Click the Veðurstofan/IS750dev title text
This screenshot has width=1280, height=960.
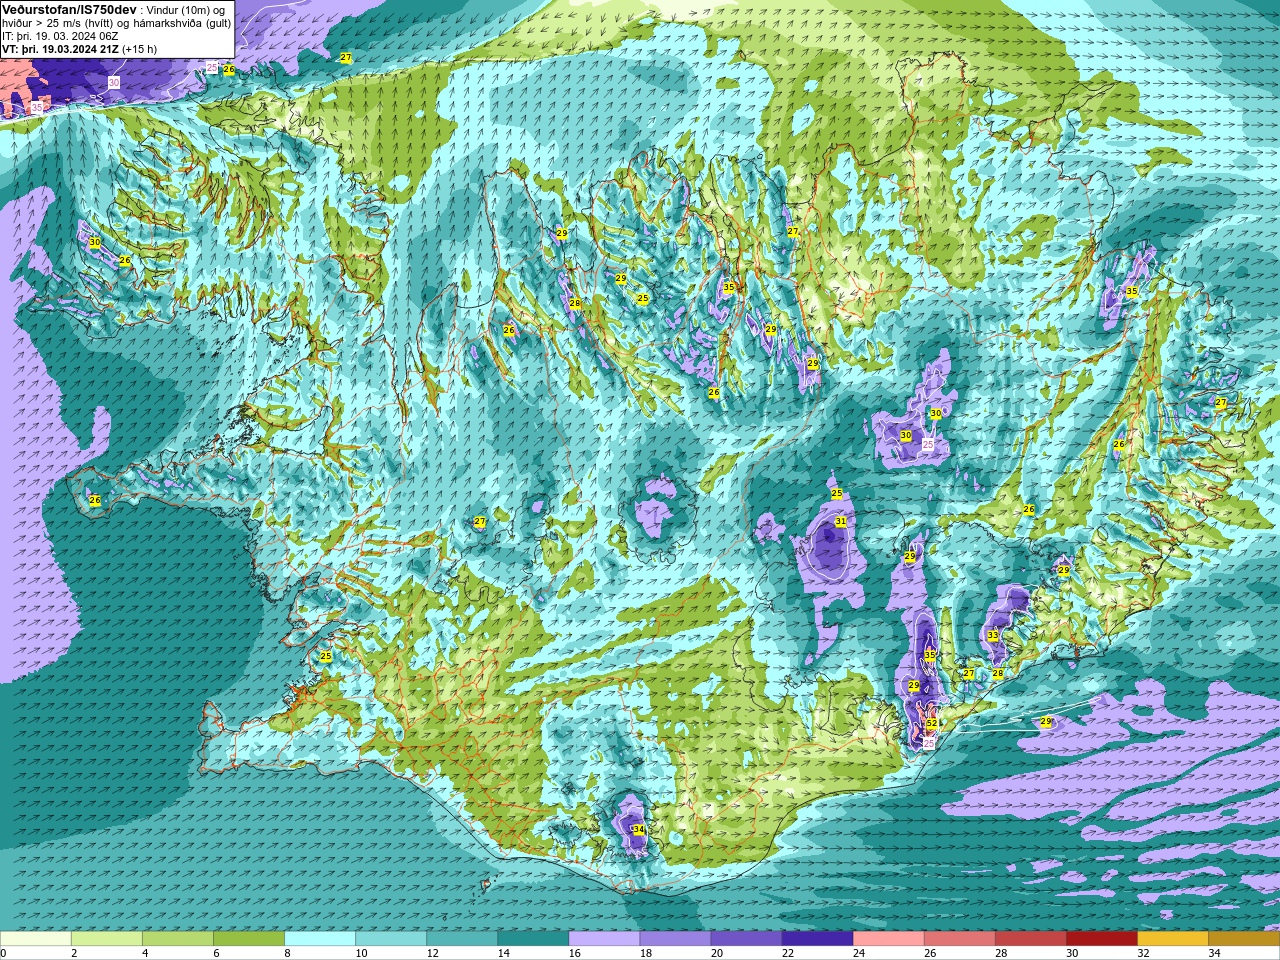[x=69, y=9]
